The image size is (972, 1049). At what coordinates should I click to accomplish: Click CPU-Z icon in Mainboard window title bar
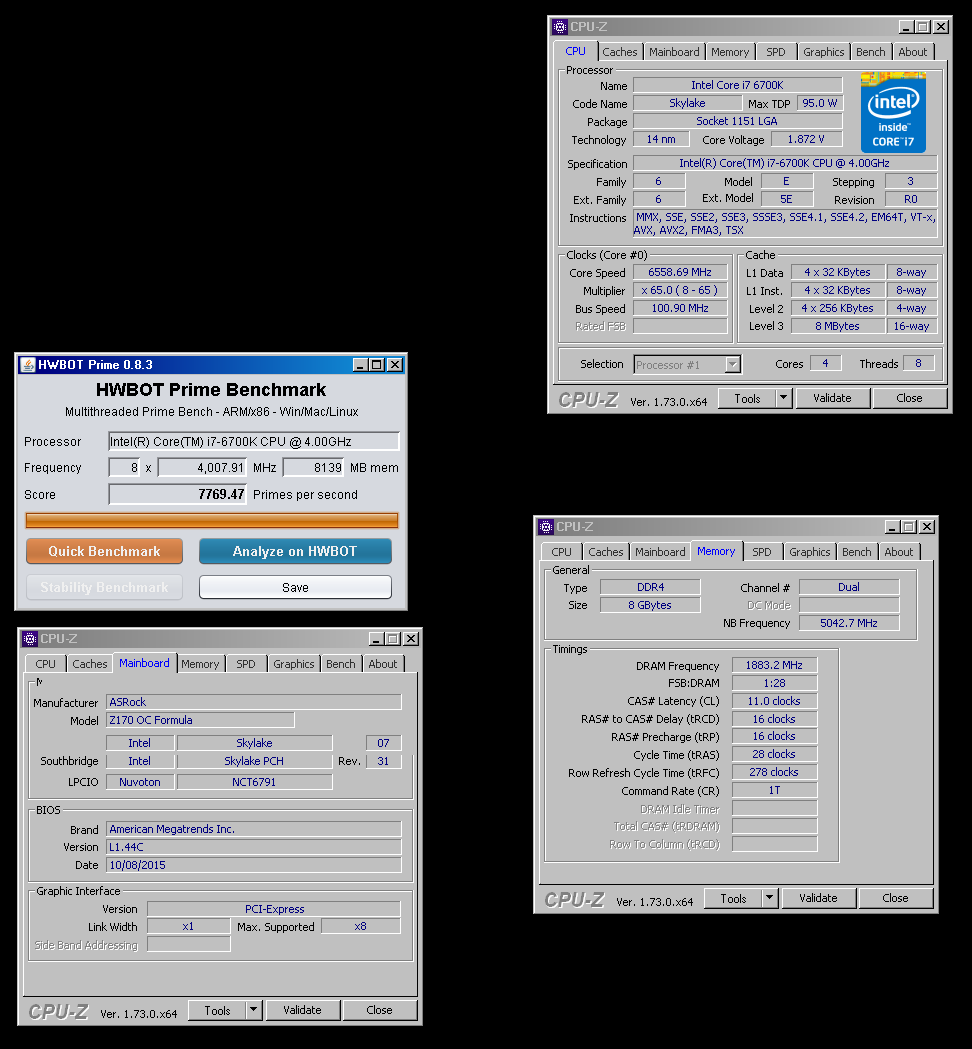(x=29, y=639)
